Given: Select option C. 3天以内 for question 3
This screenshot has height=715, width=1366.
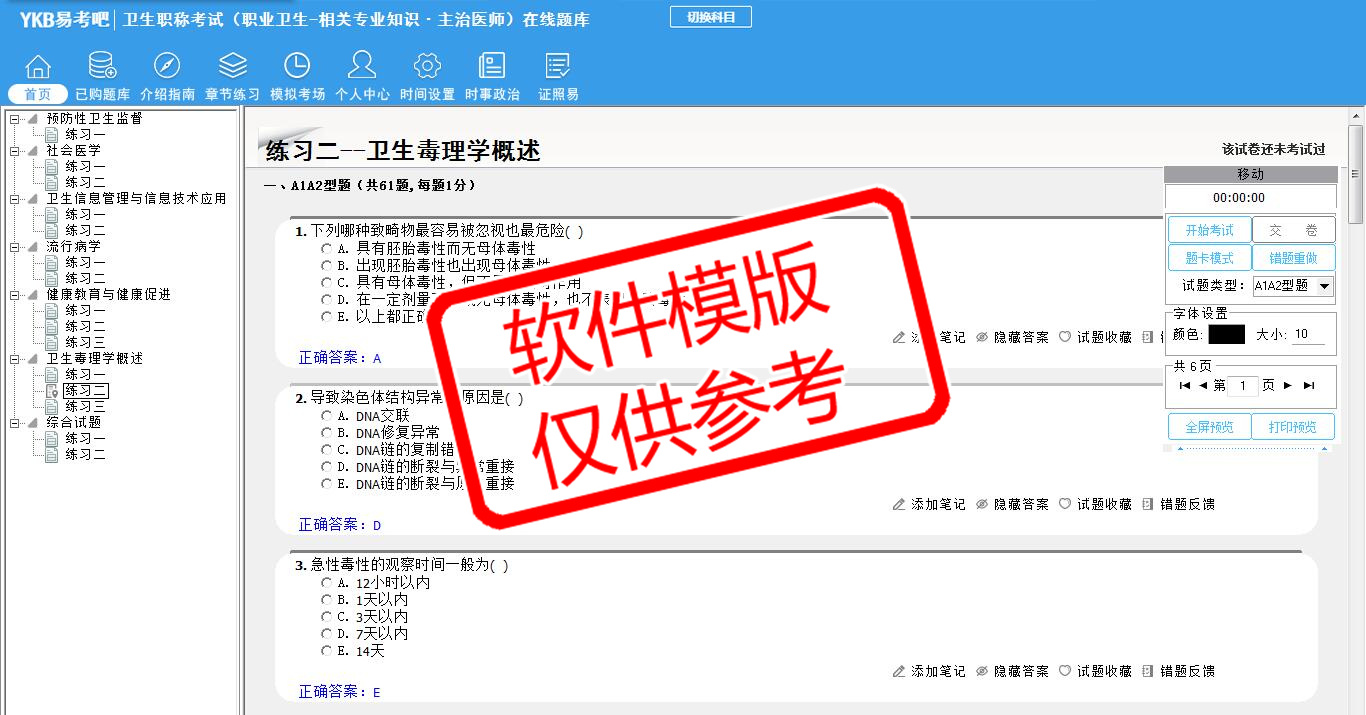Looking at the screenshot, I should tap(326, 617).
